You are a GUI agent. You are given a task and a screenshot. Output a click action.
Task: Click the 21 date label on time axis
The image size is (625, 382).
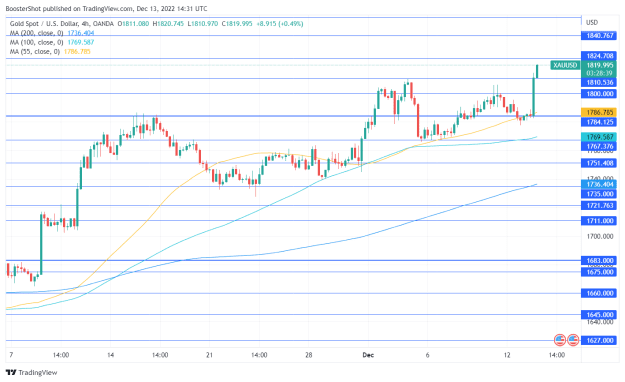210,355
